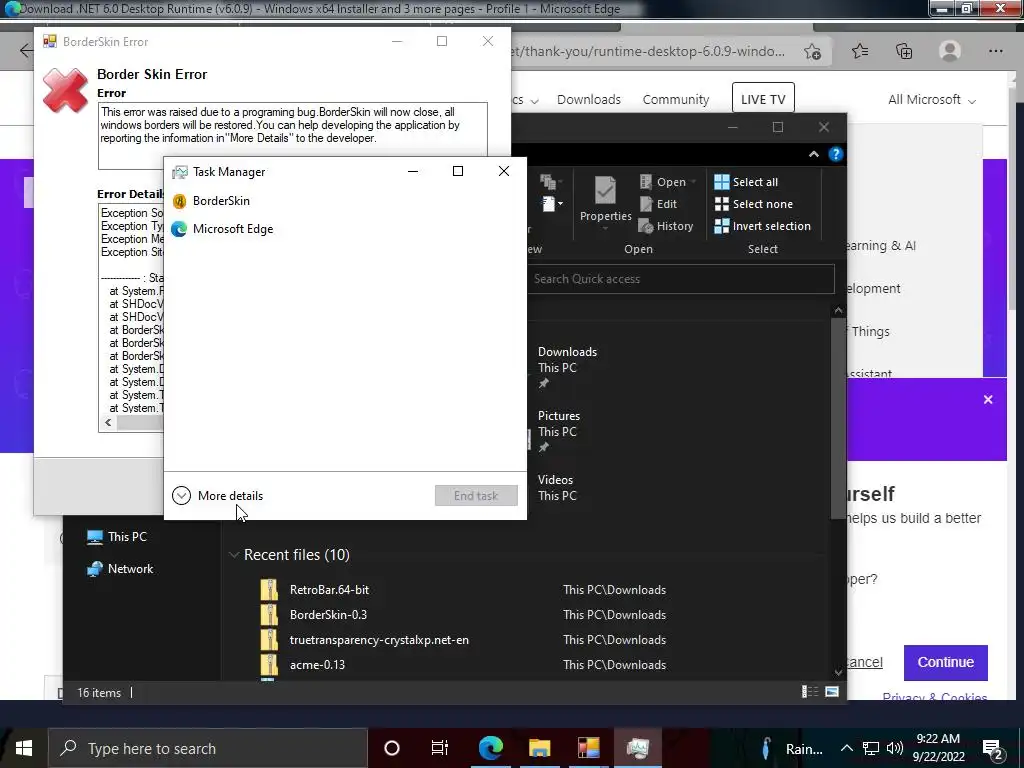Image resolution: width=1024 pixels, height=768 pixels.
Task: Collapse Recent files group
Action: (234, 554)
